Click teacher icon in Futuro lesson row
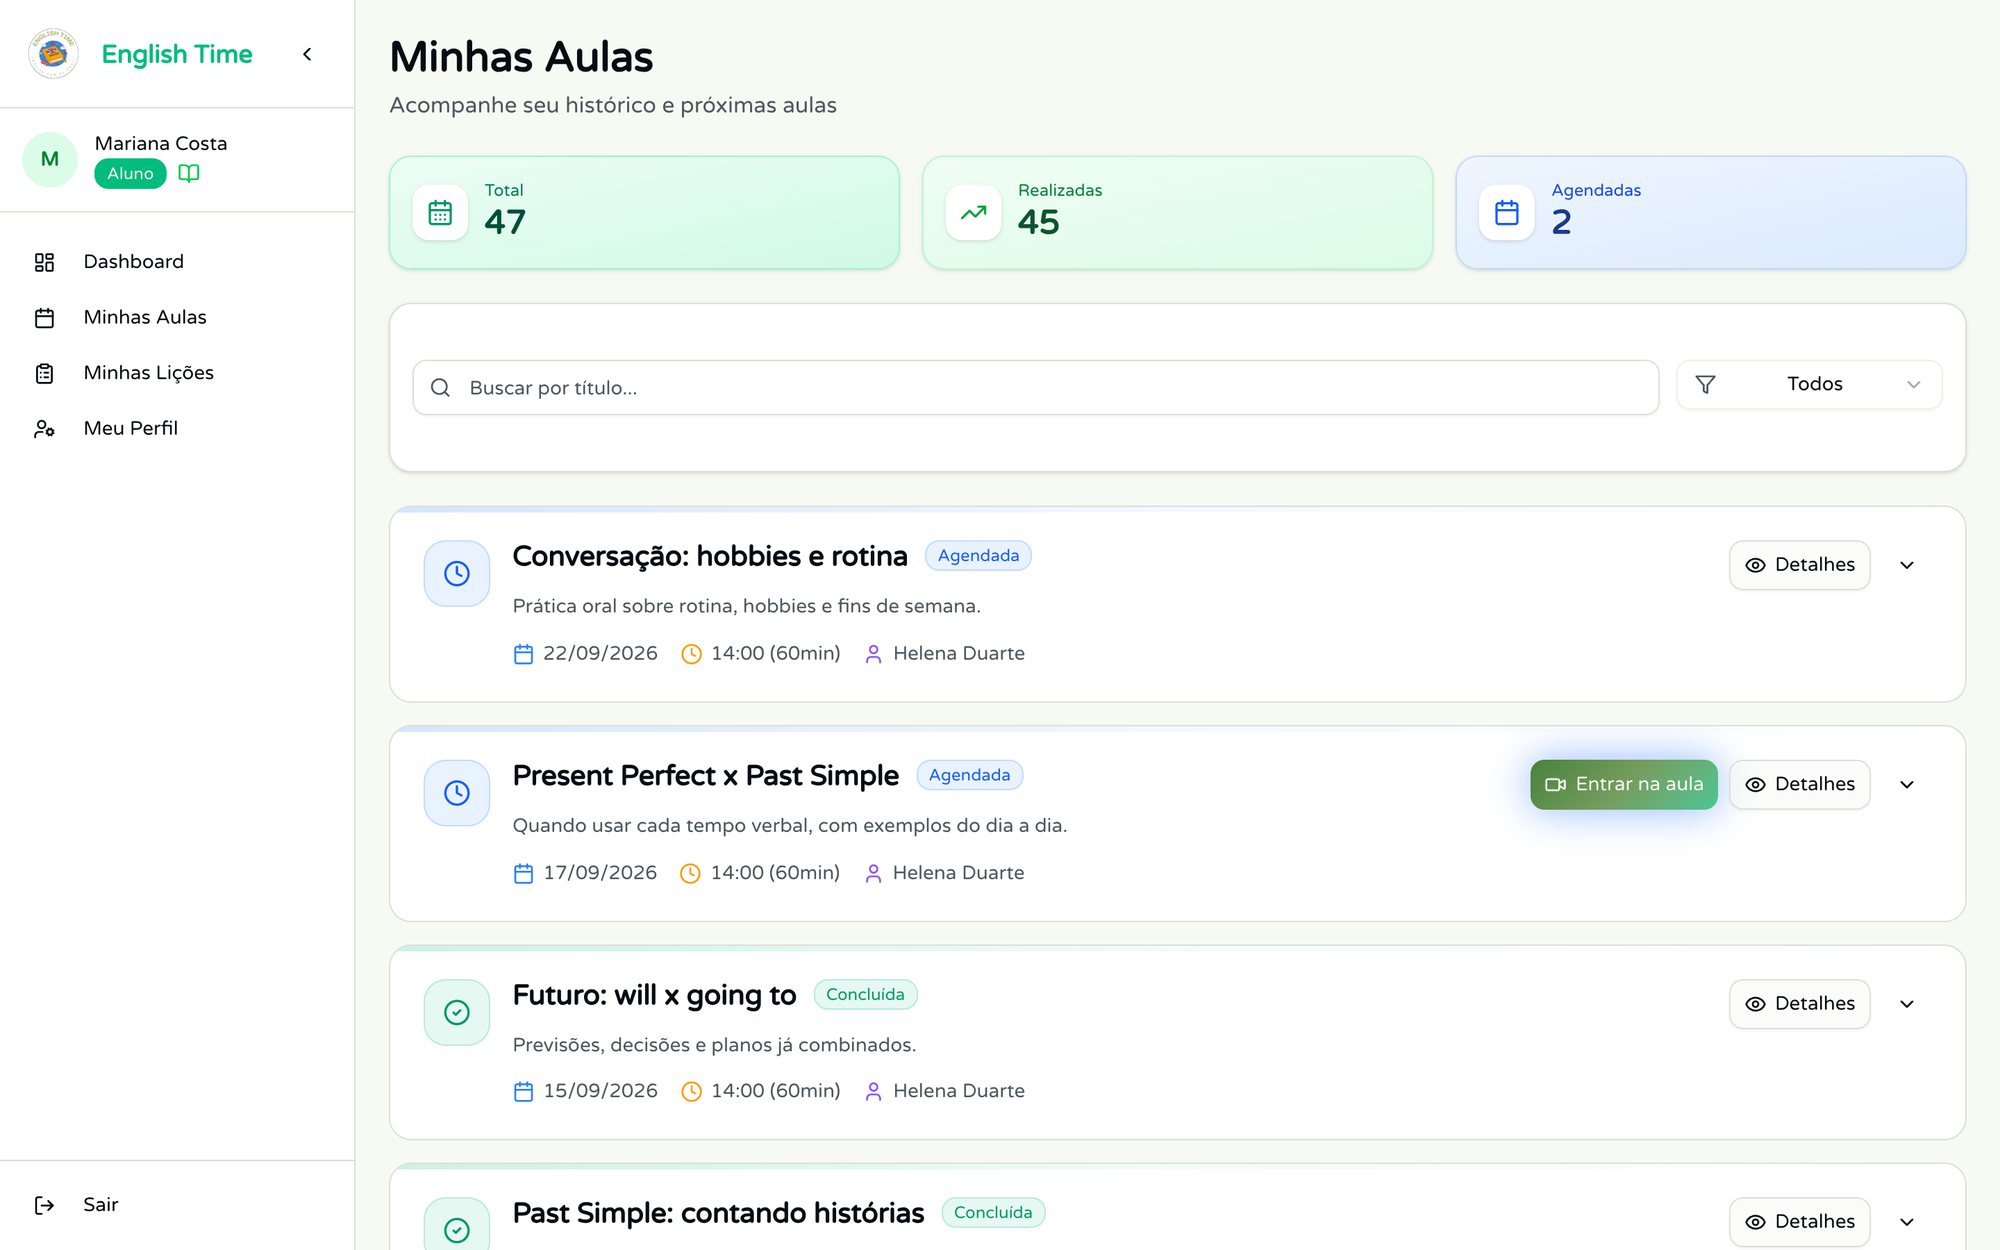Image resolution: width=2000 pixels, height=1250 pixels. tap(873, 1091)
